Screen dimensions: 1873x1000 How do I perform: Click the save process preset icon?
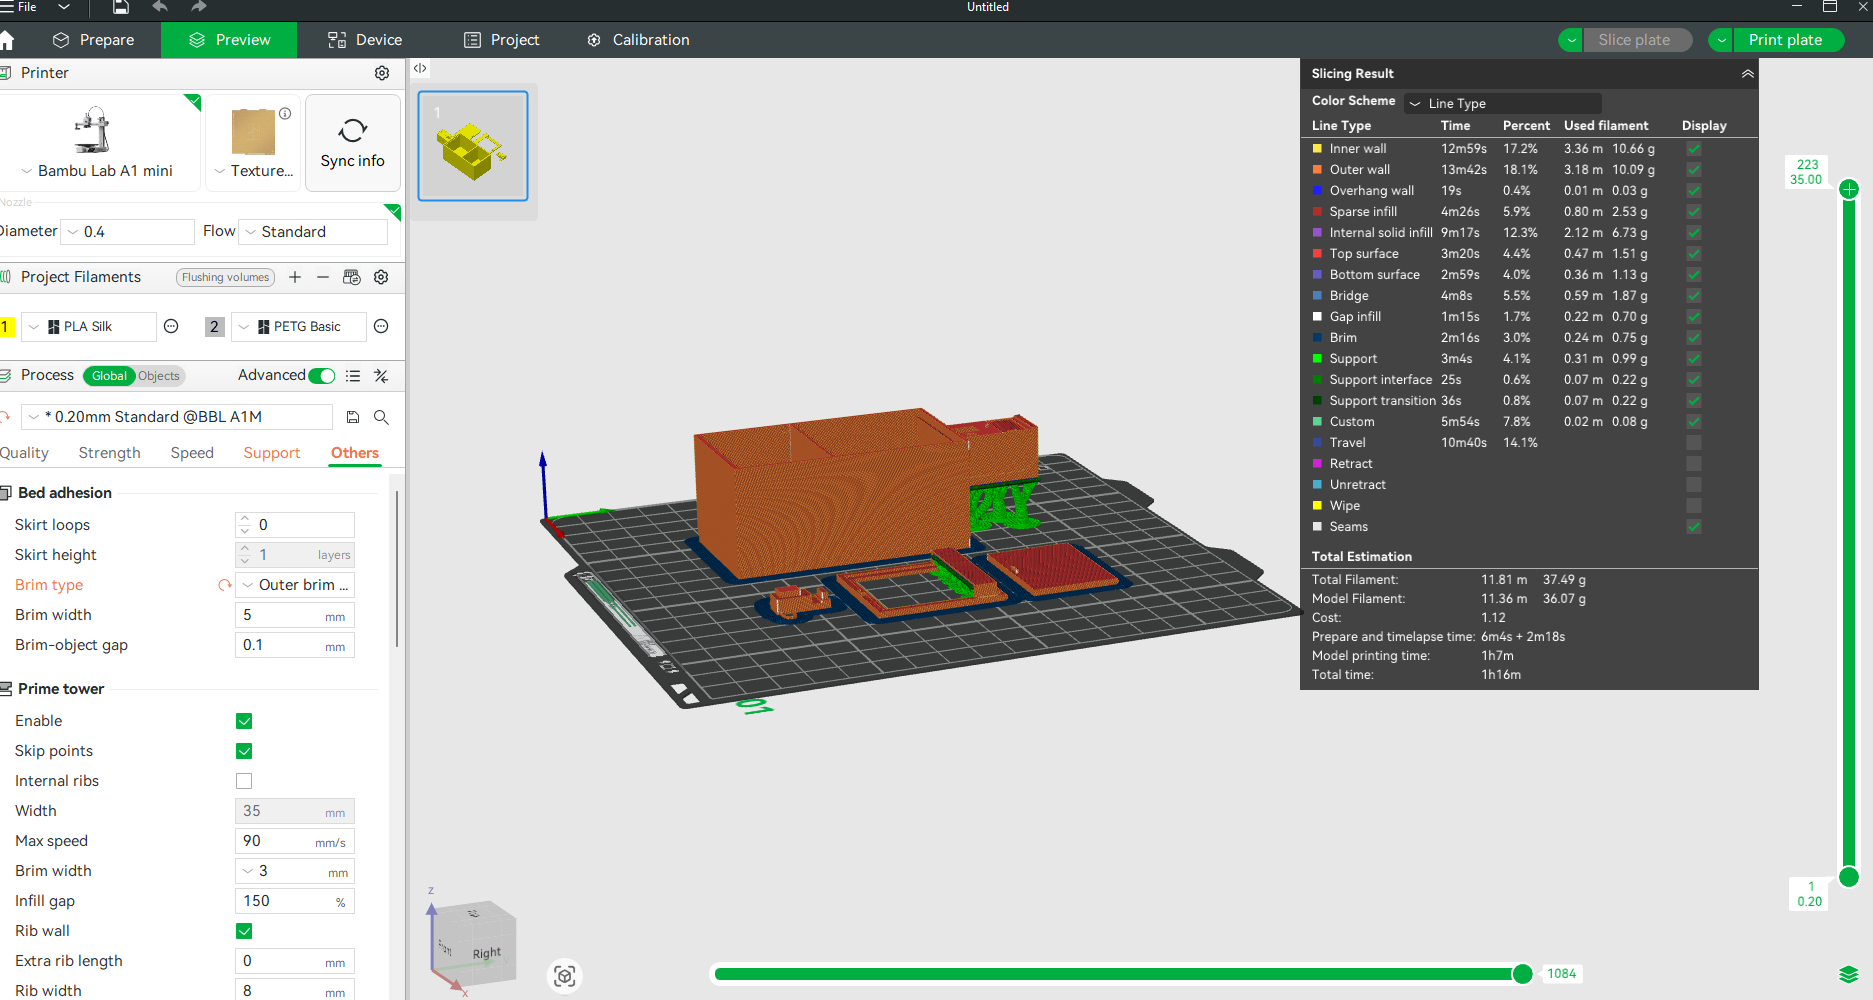tap(353, 417)
